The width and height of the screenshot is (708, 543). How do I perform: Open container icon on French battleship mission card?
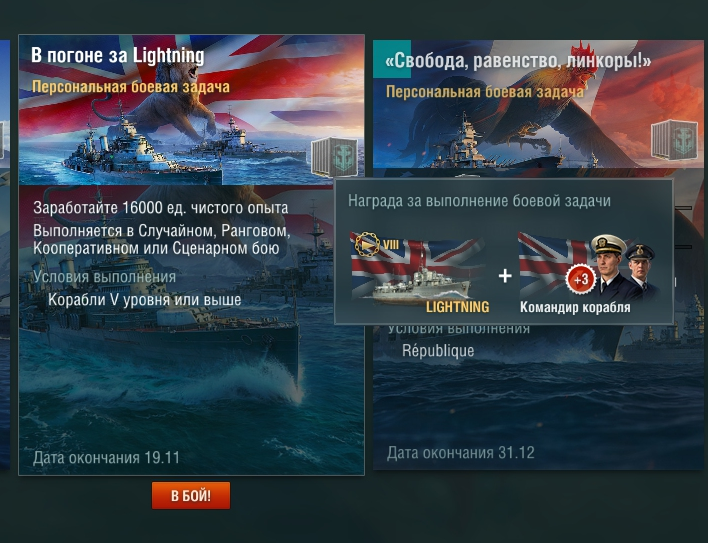[675, 140]
